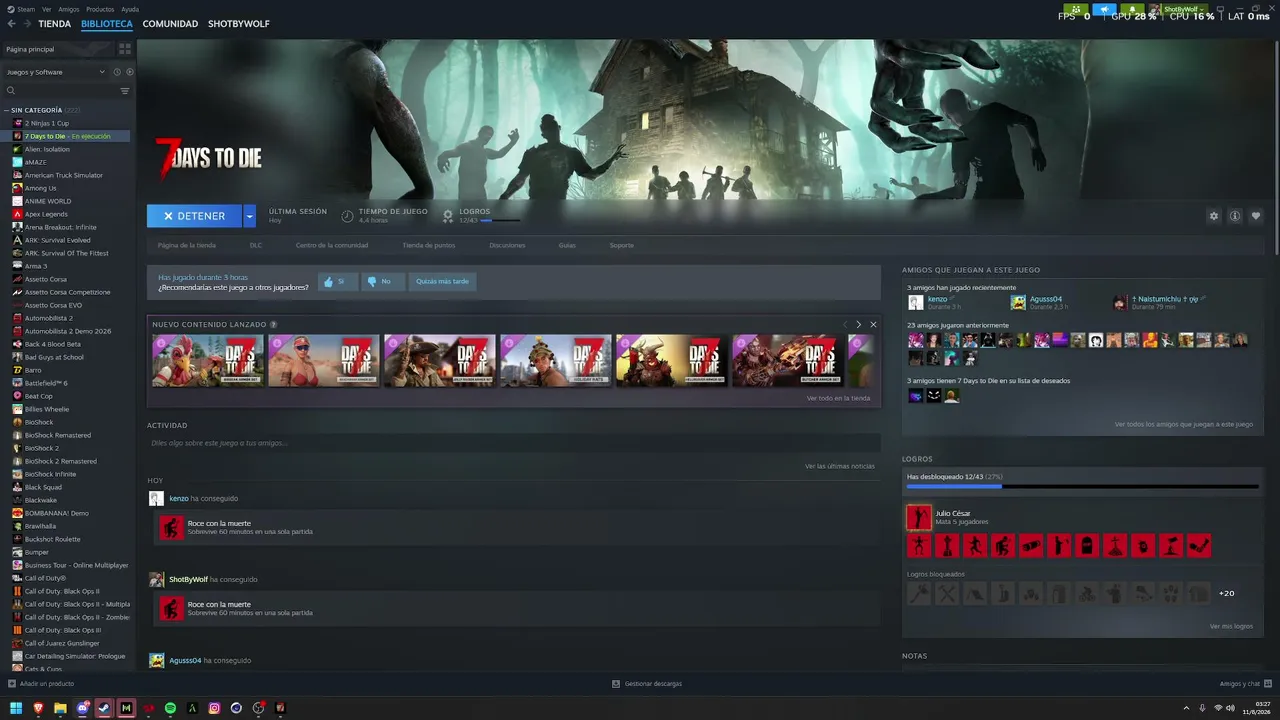
Task: Click Ver todo en la tienda link
Action: click(x=838, y=398)
